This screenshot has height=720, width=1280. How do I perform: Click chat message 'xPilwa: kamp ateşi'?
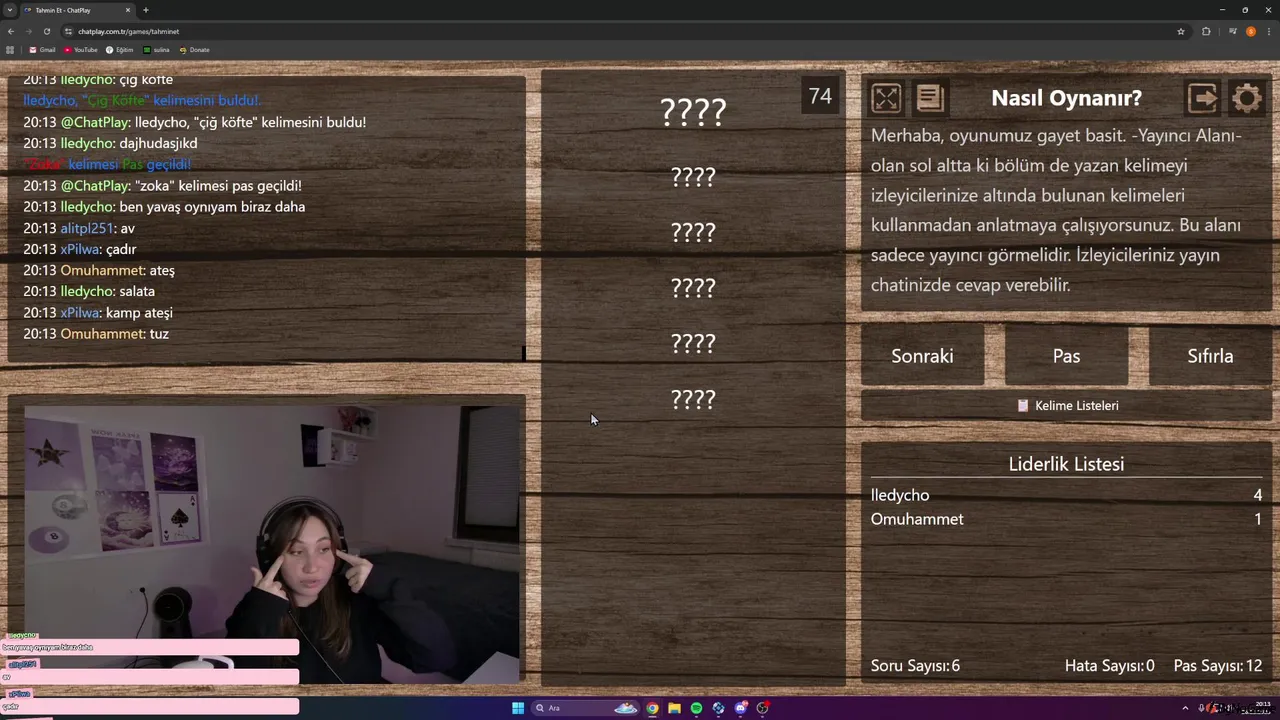[98, 313]
